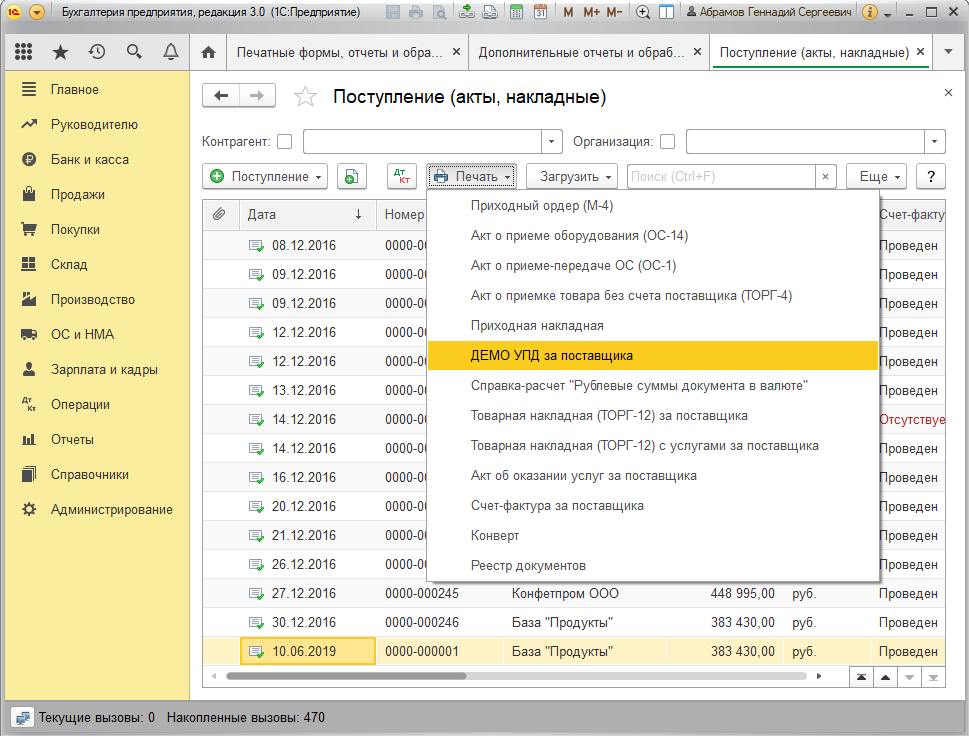The height and width of the screenshot is (736, 969).
Task: Switch to Дополнительные отчеты и обработки tab
Action: 586,52
